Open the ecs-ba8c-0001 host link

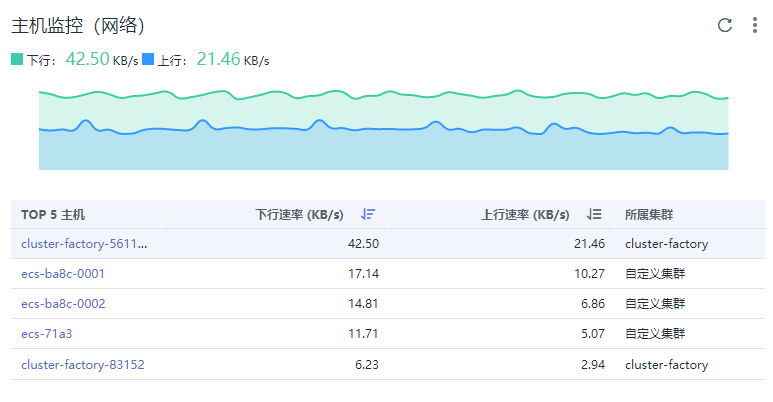tap(63, 273)
